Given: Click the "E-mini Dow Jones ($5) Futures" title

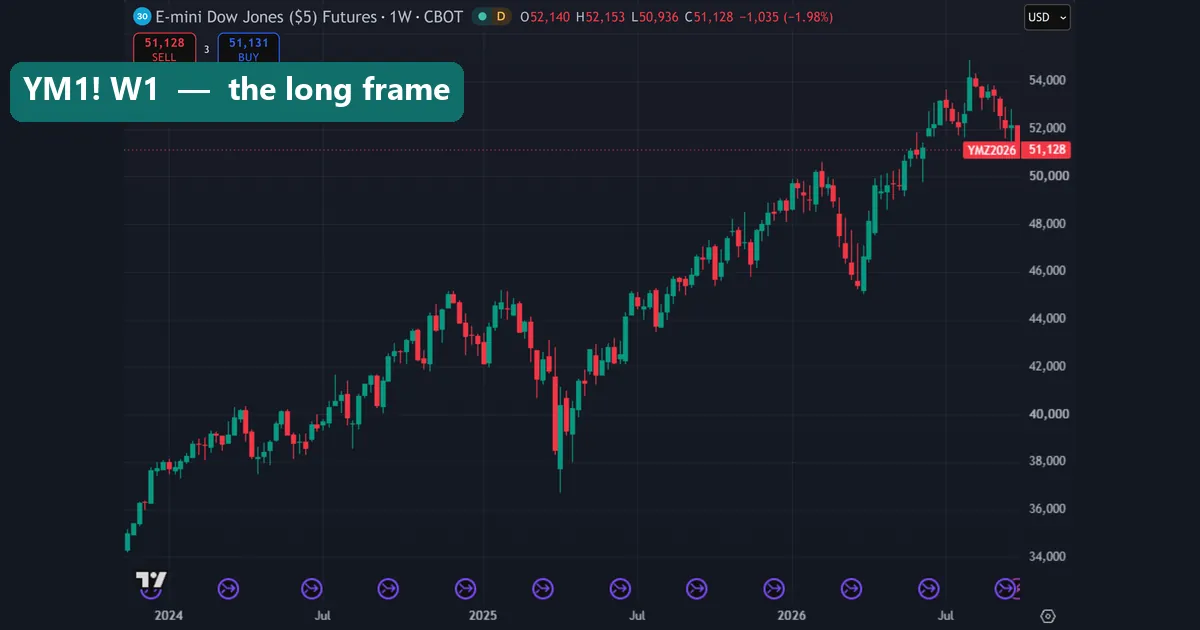Looking at the screenshot, I should point(267,17).
